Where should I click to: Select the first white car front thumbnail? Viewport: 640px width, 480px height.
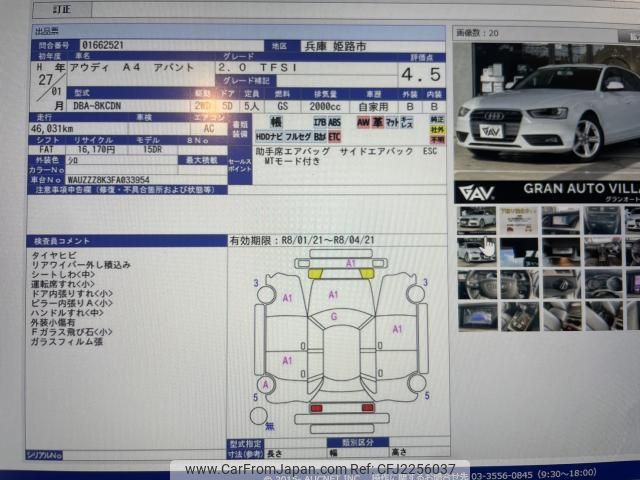point(476,219)
